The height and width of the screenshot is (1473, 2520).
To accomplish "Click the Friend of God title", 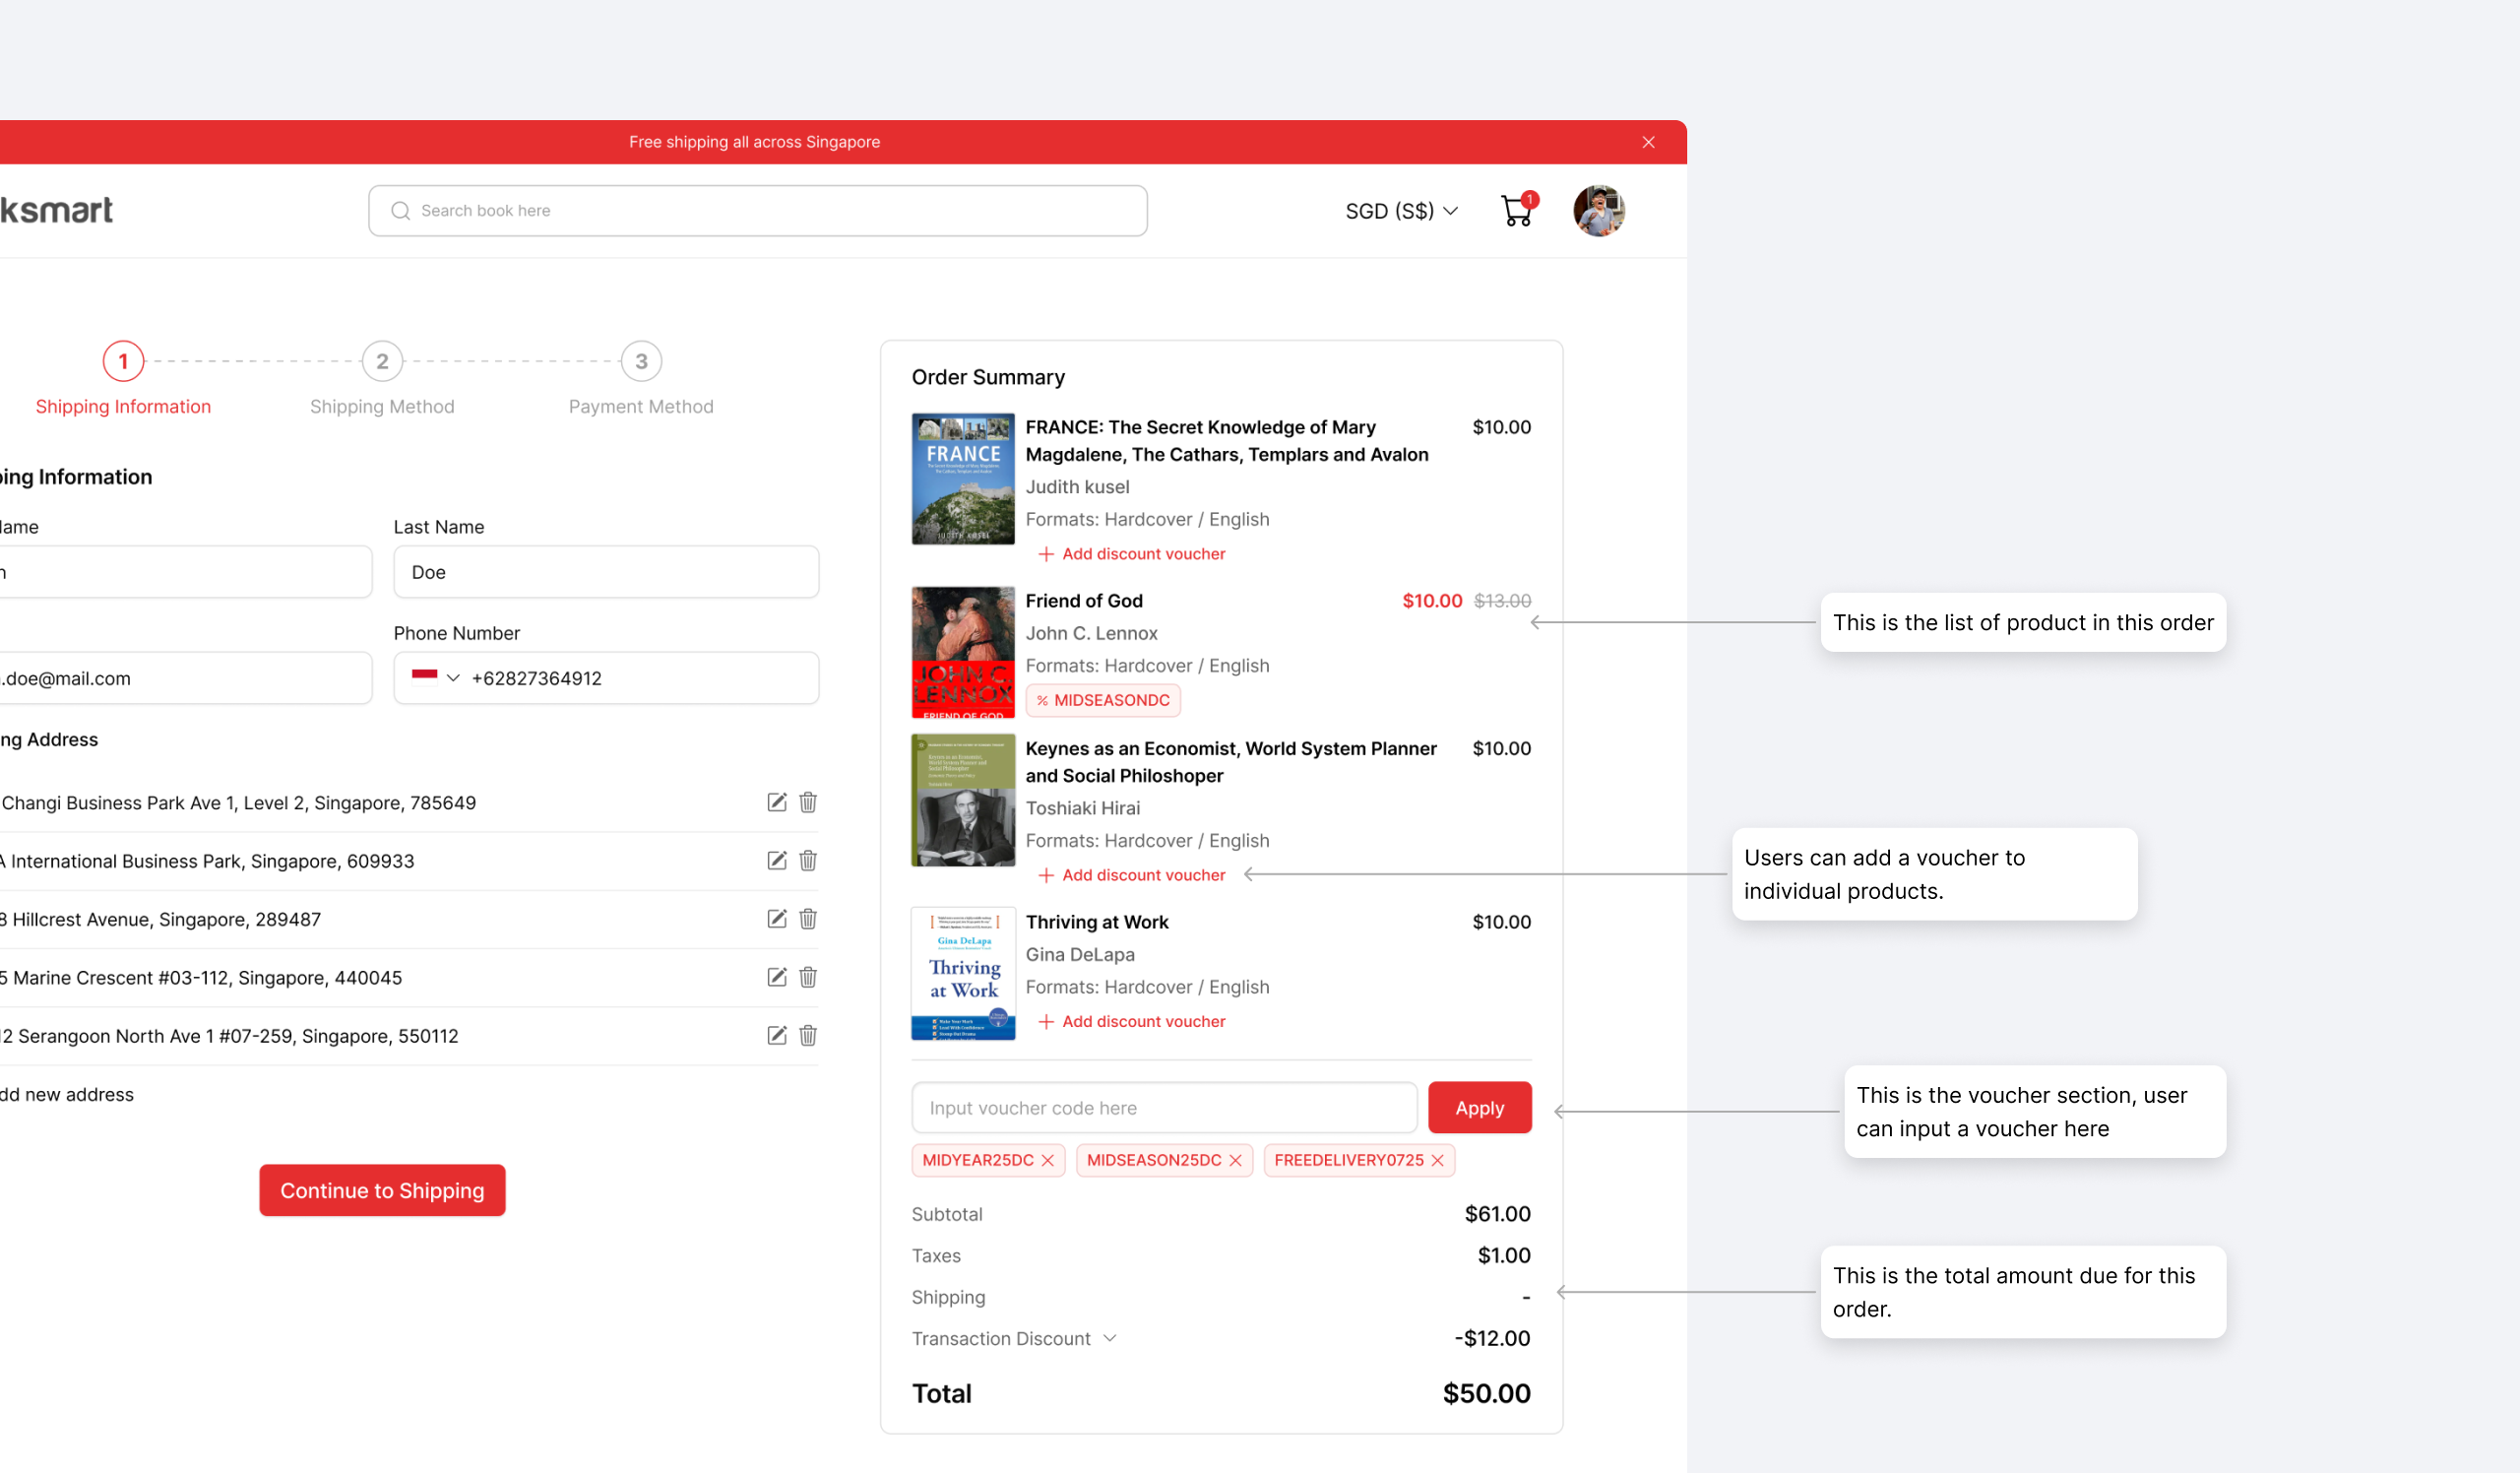I will click(x=1084, y=600).
